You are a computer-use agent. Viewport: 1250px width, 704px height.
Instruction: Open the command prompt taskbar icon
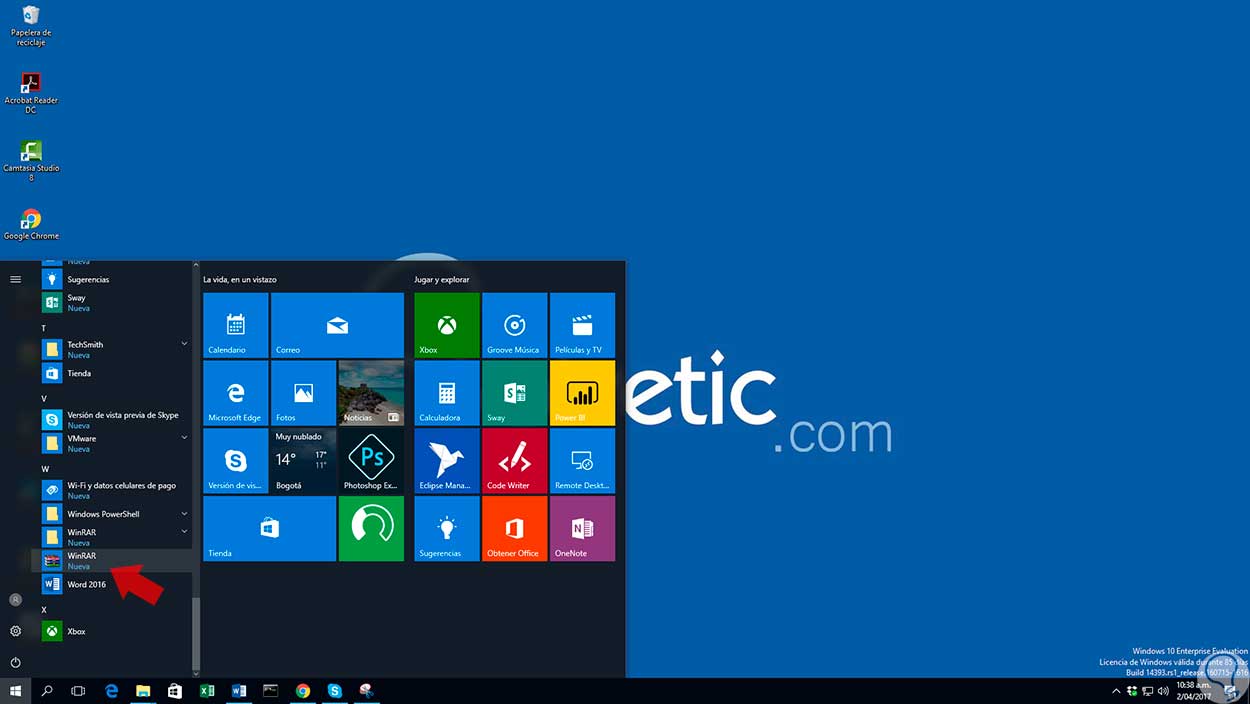(270, 691)
